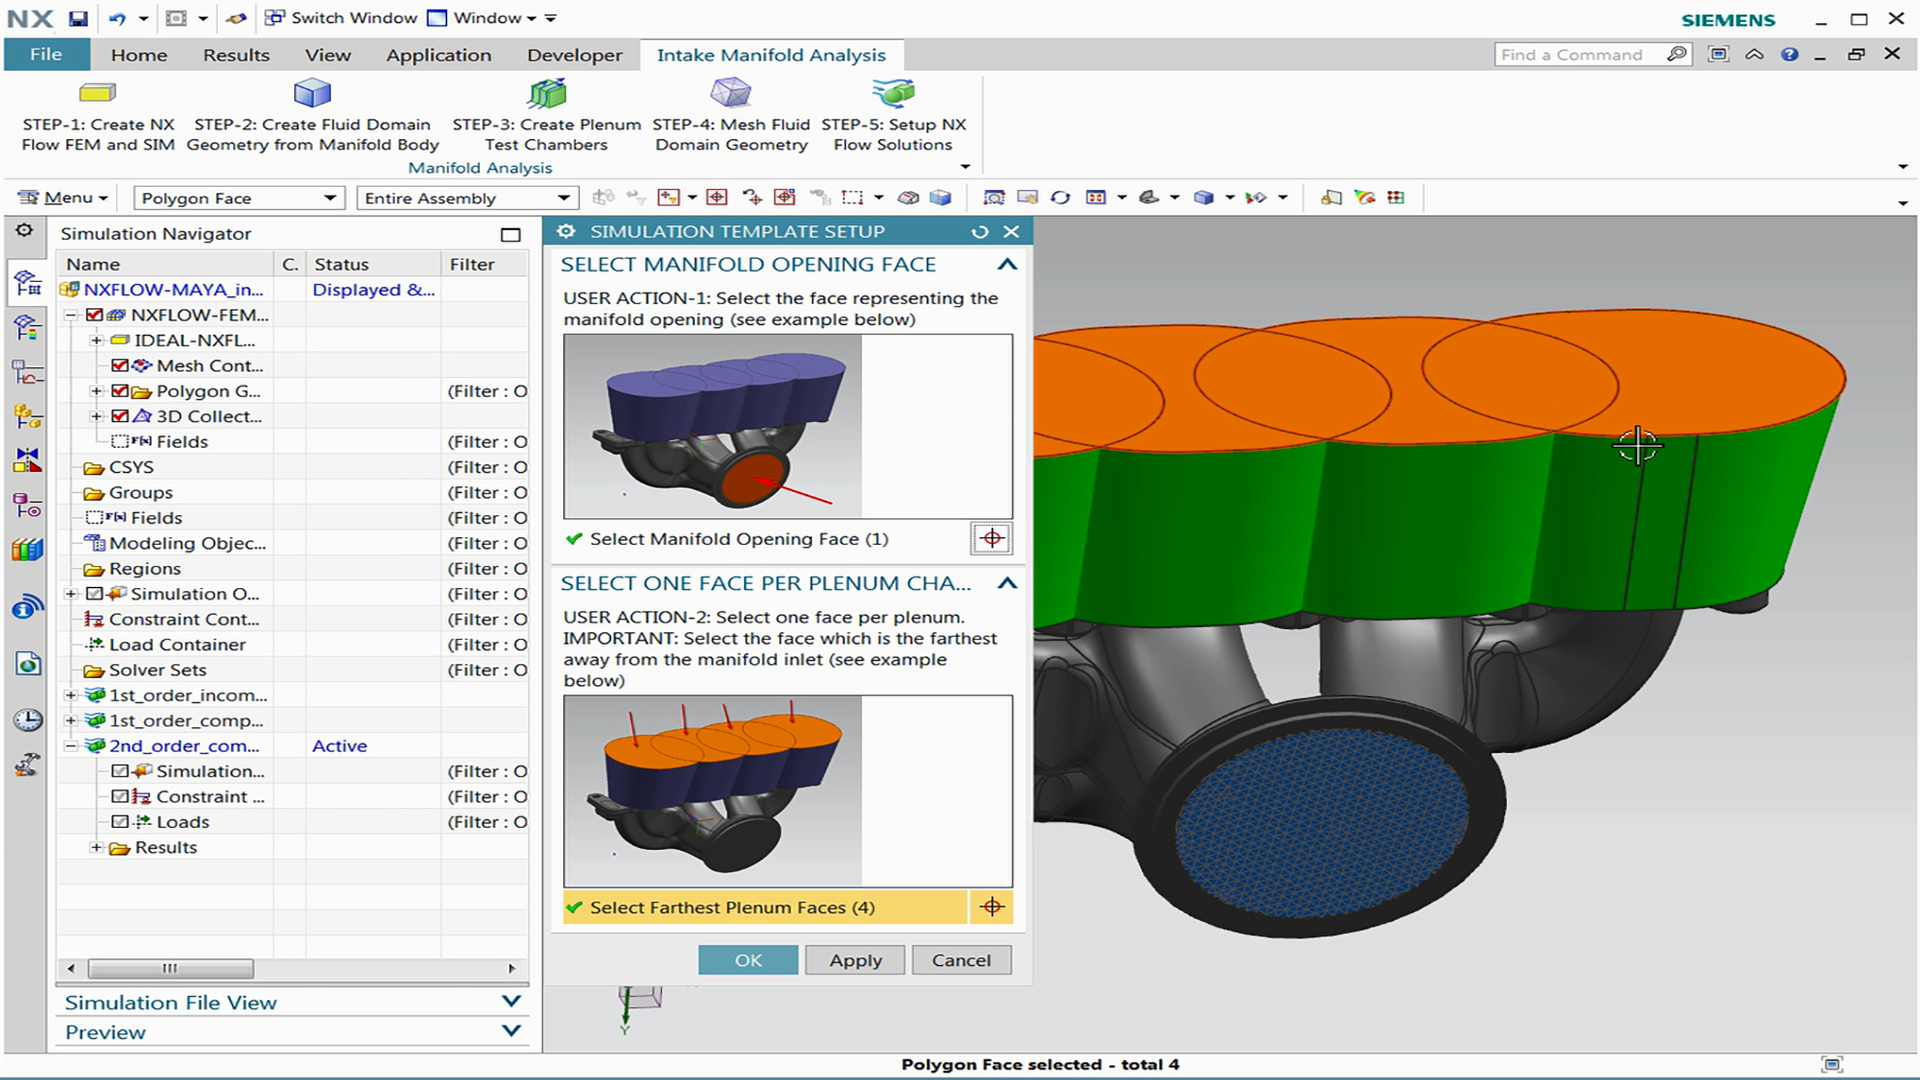Open the File menu
The width and height of the screenshot is (1920, 1080).
click(46, 55)
